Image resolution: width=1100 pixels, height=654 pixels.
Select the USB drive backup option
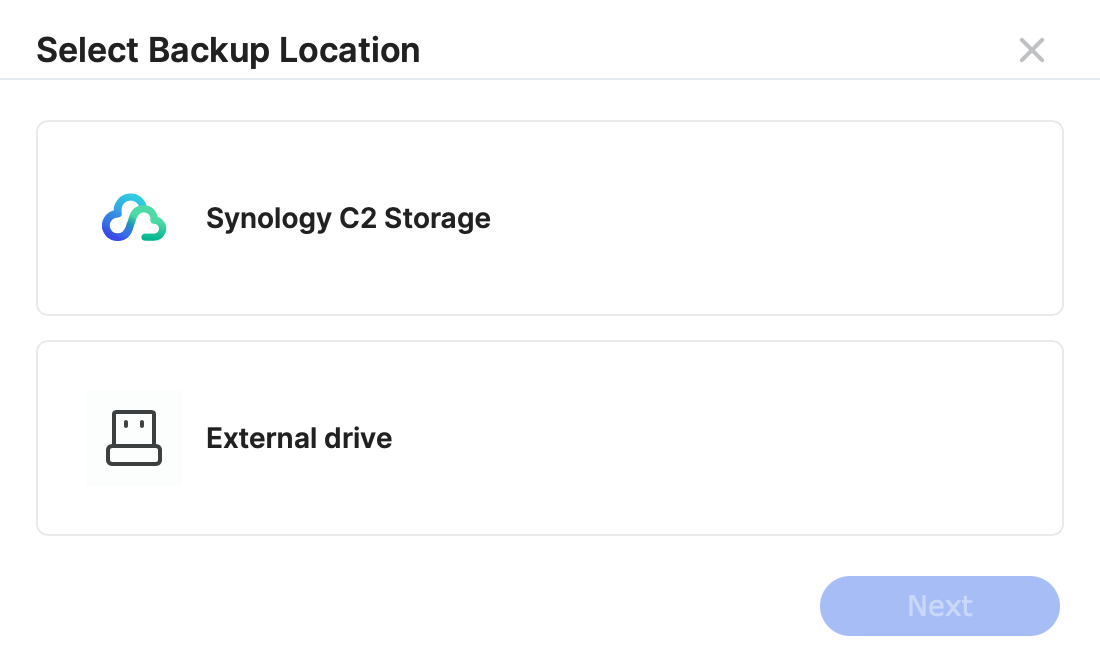(550, 438)
